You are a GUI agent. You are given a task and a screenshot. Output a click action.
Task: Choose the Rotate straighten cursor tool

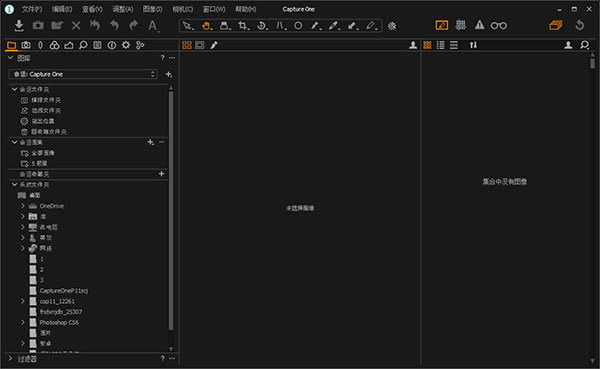[x=262, y=26]
